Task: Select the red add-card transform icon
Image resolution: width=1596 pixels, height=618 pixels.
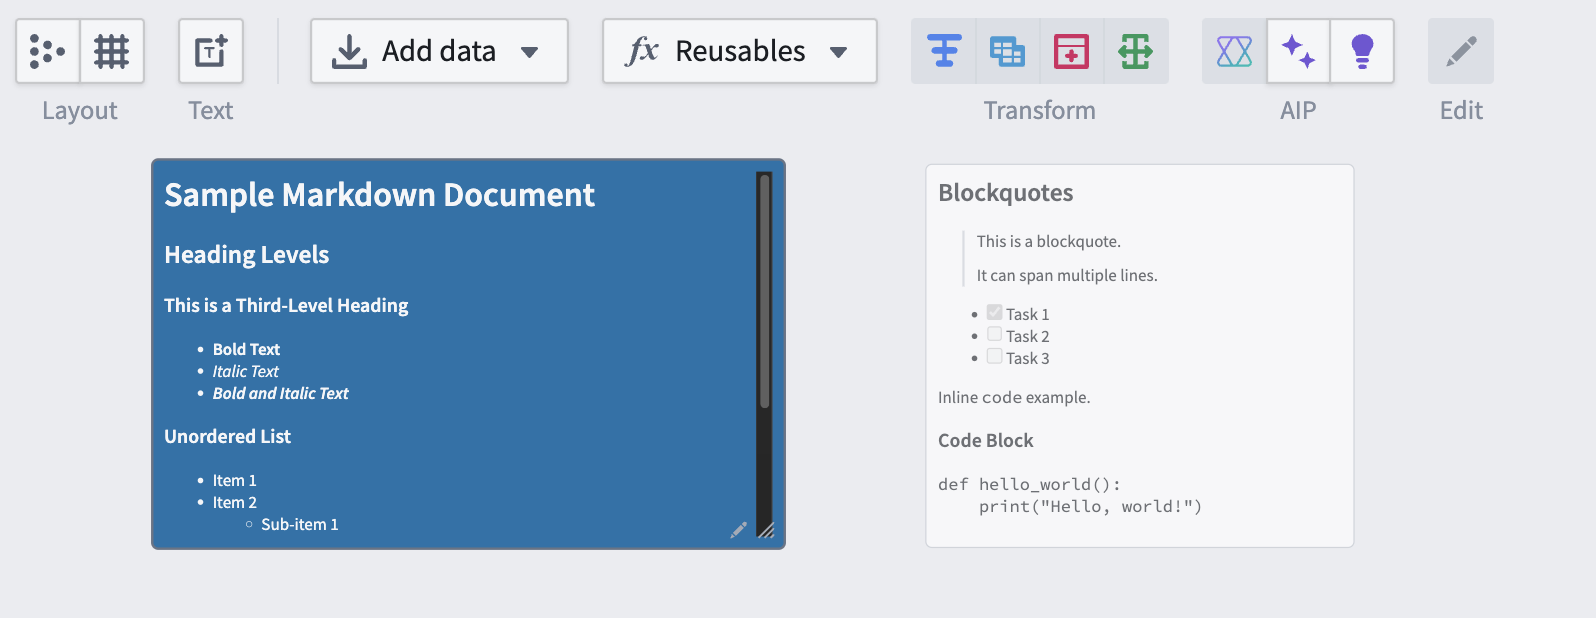Action: coord(1071,51)
